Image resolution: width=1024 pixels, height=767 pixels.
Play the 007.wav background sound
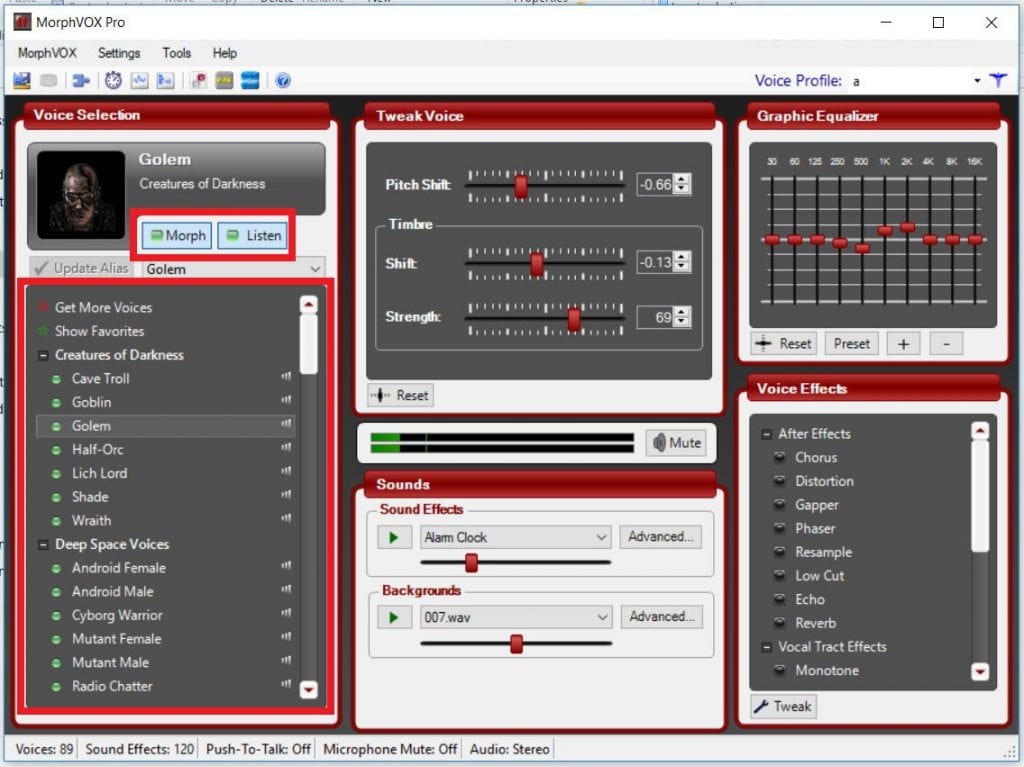(x=394, y=617)
